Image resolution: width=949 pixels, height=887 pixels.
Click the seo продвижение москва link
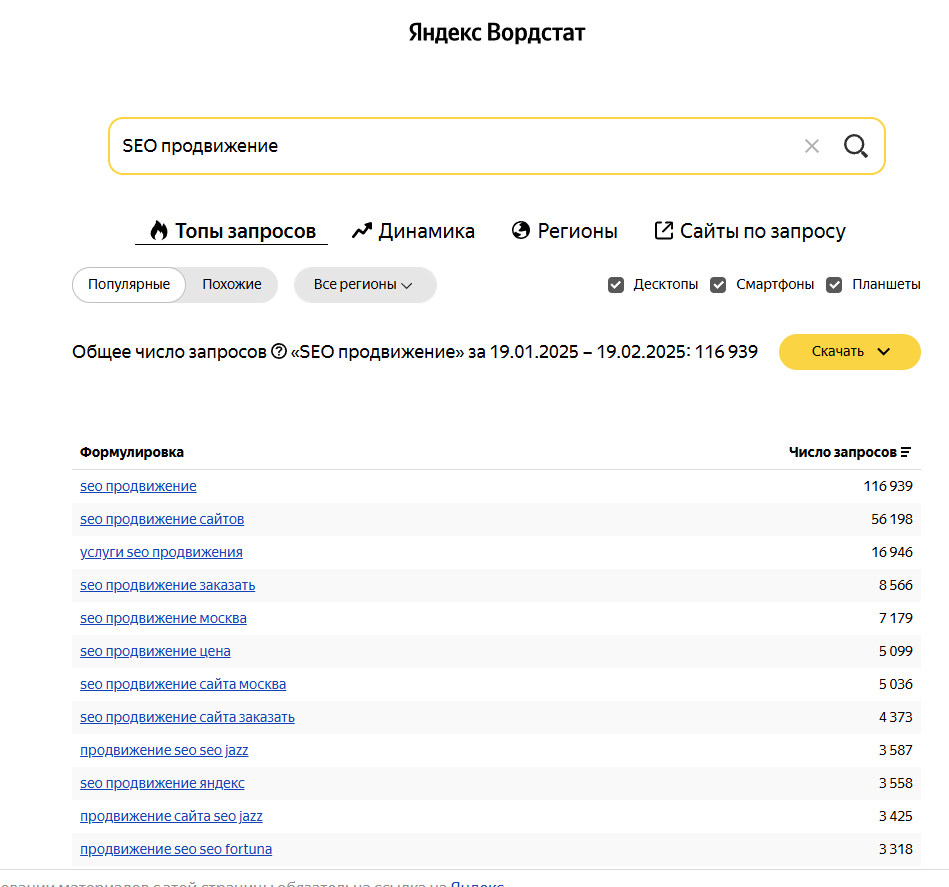163,617
